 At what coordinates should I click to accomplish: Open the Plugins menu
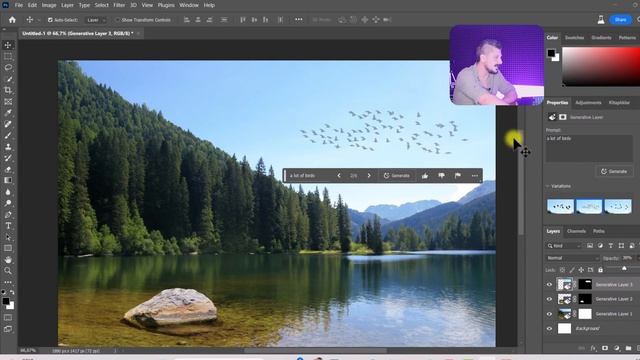coord(166,5)
